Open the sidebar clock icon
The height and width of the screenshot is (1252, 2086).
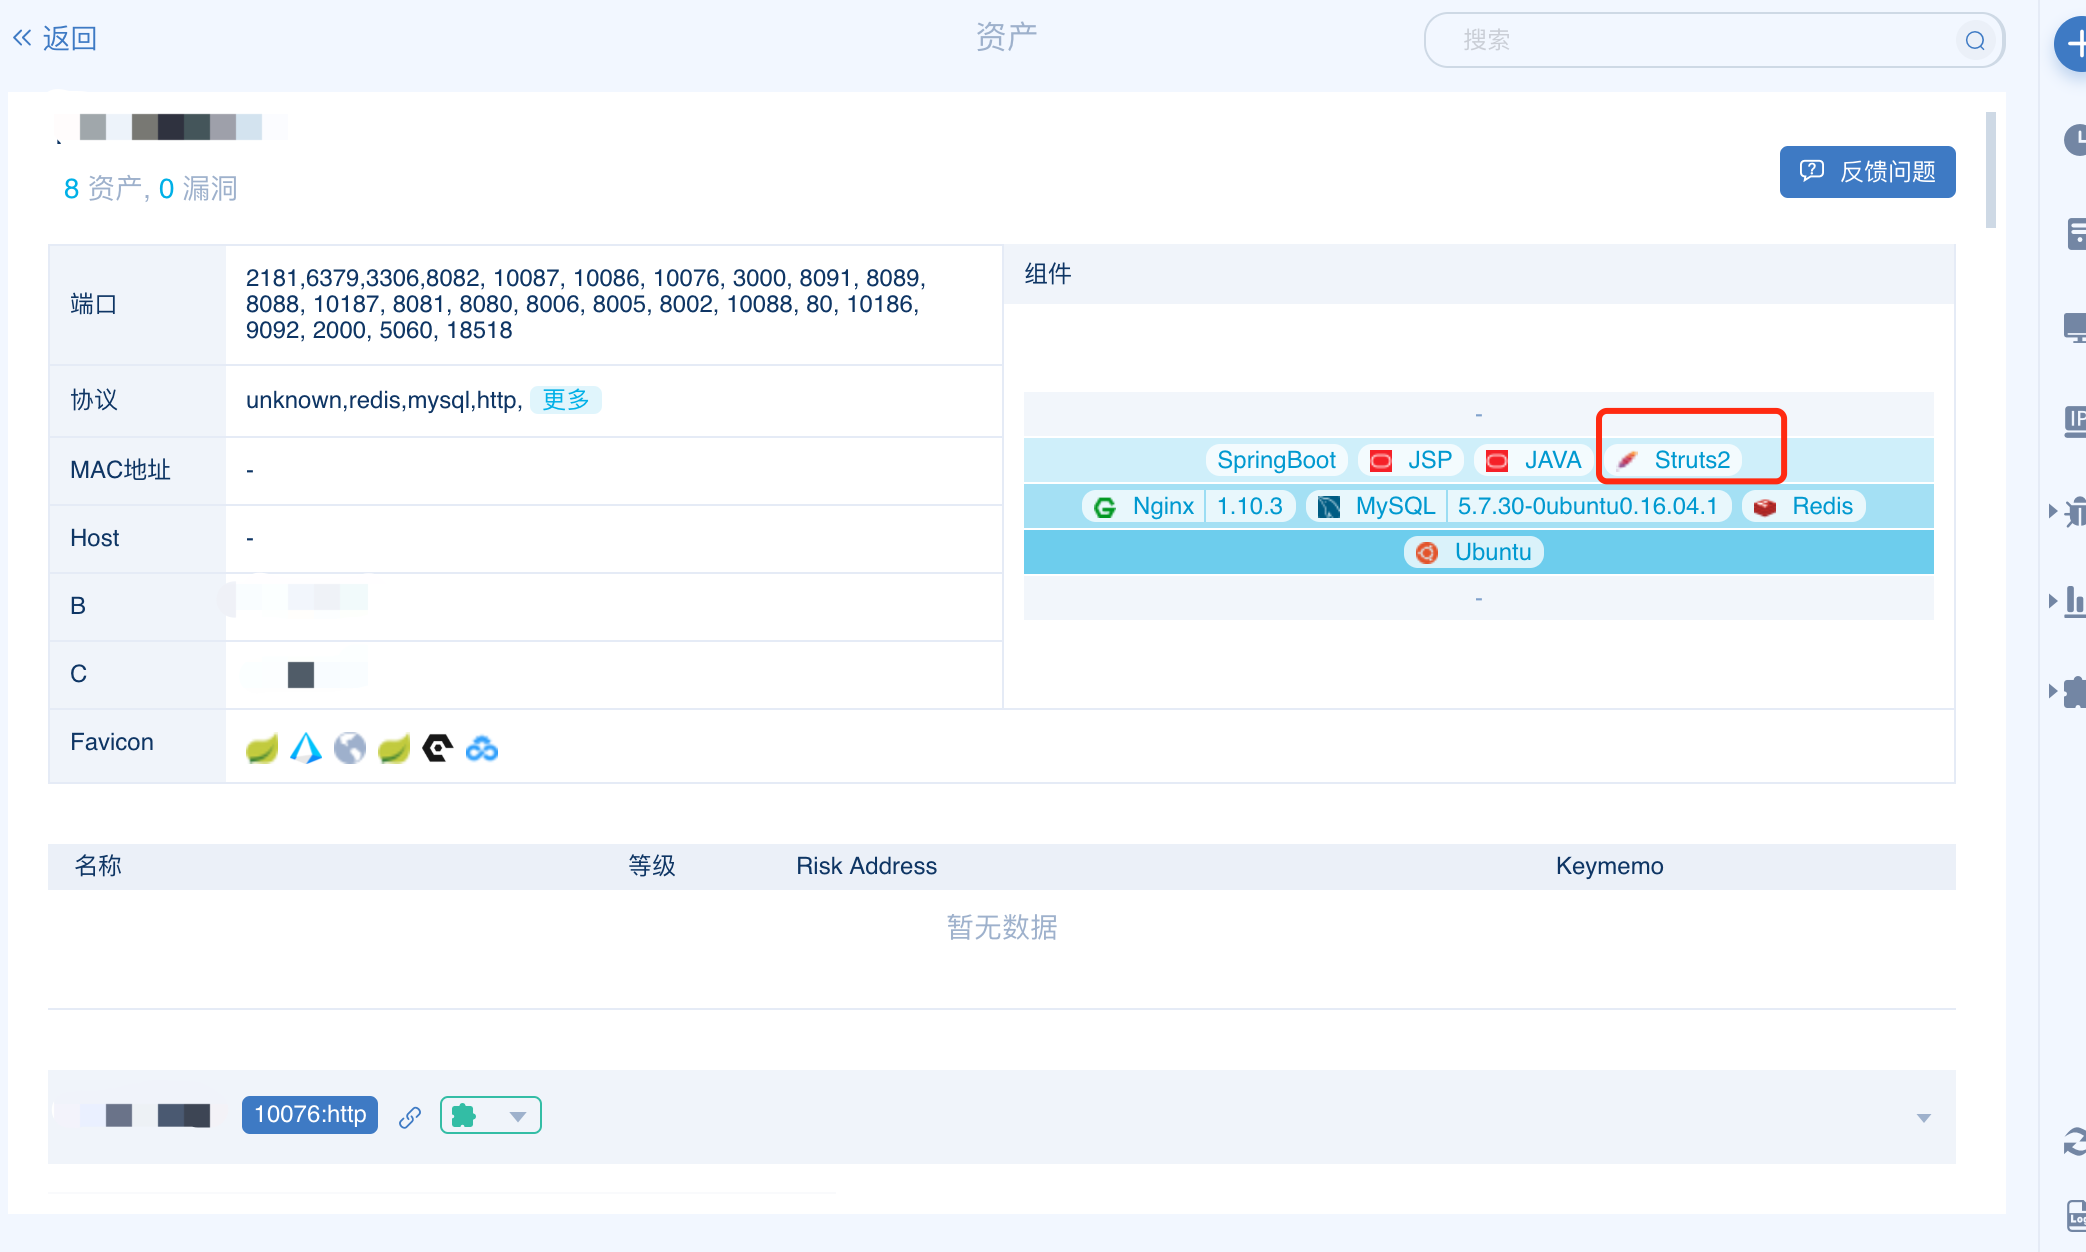2076,139
